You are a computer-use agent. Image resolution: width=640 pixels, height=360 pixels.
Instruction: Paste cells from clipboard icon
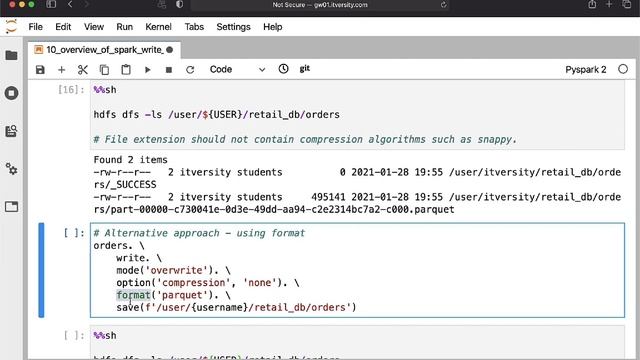(126, 70)
